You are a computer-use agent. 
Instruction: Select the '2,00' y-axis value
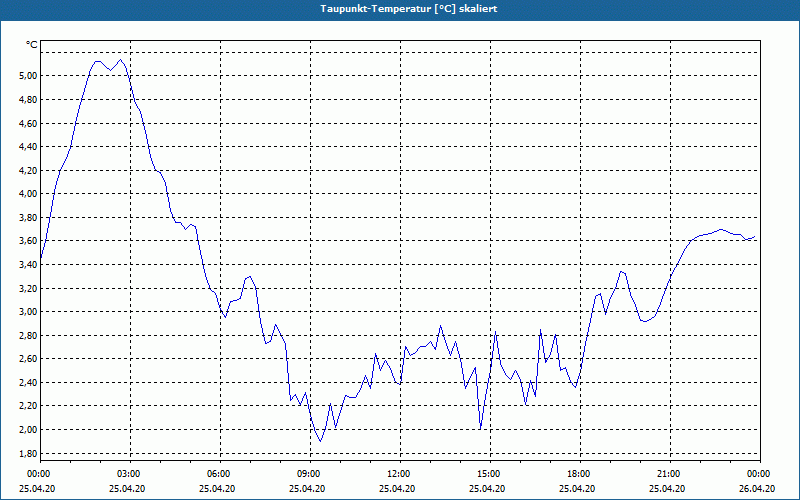pos(28,430)
